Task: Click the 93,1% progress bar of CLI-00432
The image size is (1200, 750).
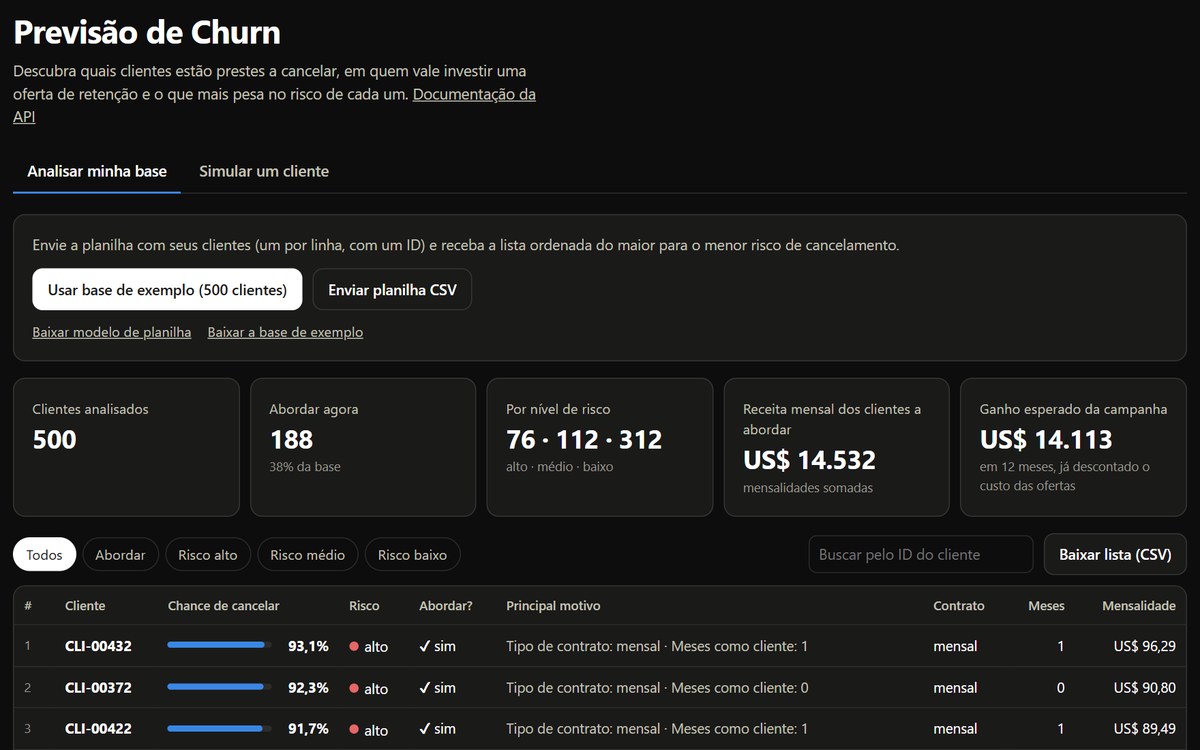Action: point(219,646)
